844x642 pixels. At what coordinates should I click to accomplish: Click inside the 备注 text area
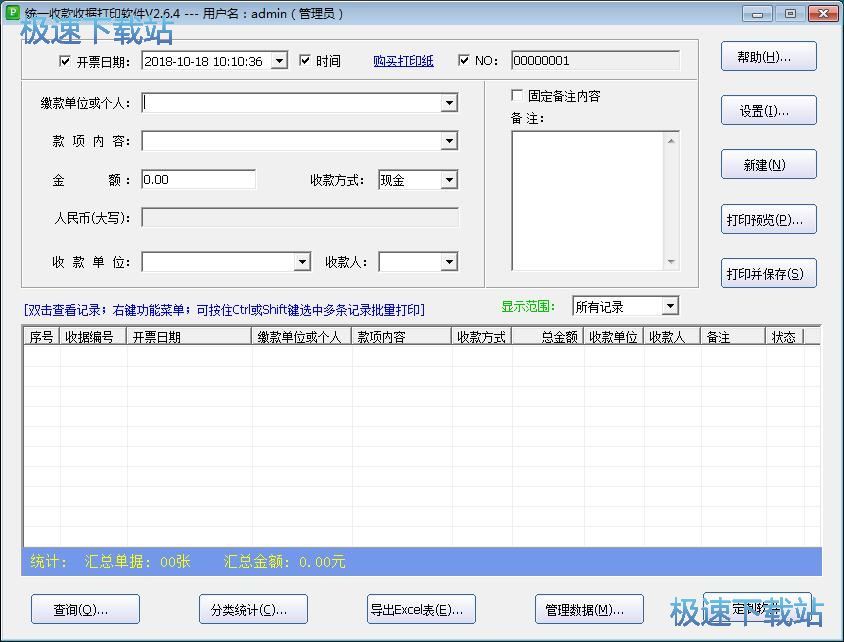(x=588, y=200)
